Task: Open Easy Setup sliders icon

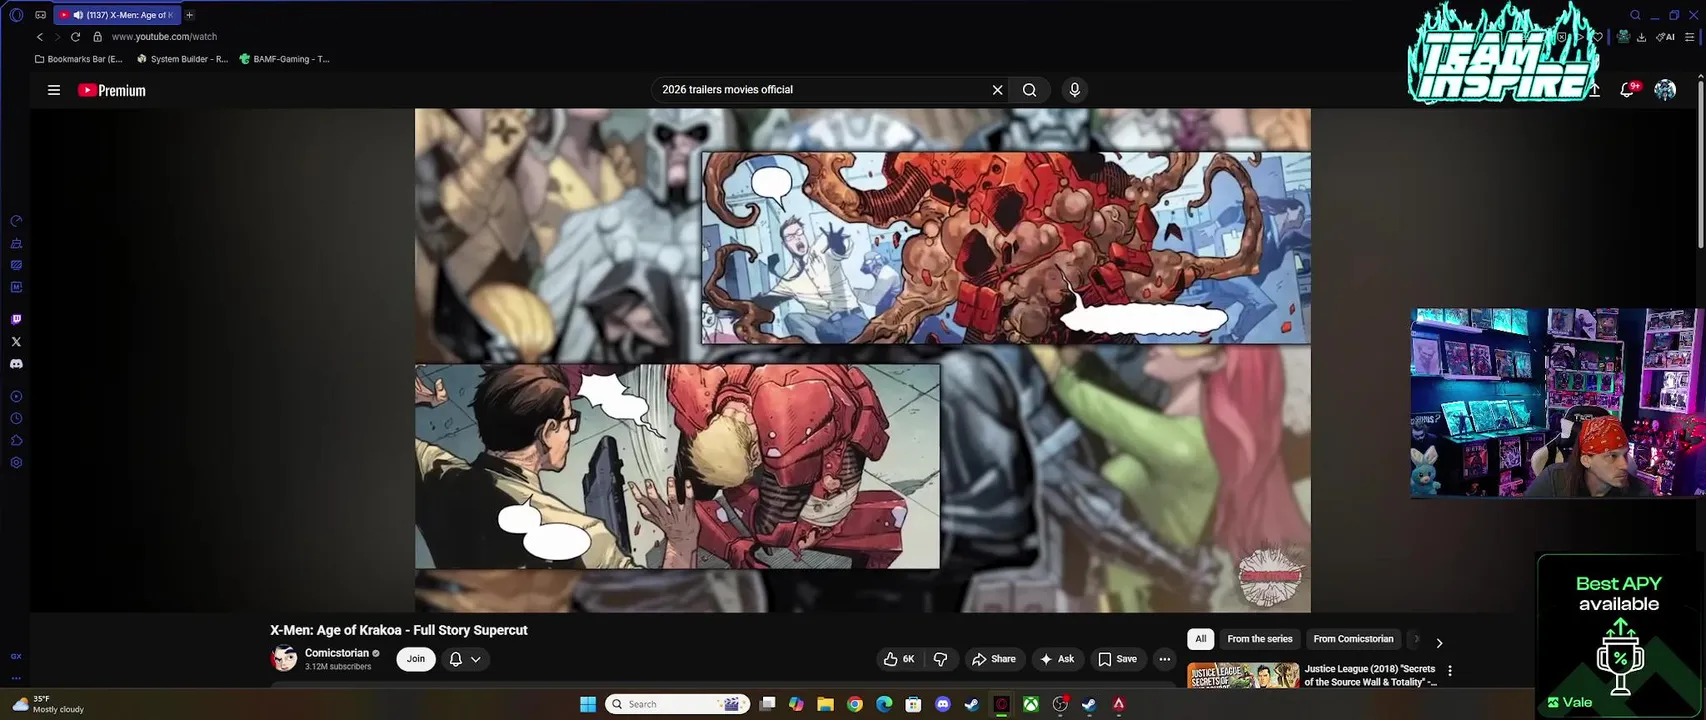Action: (x=1690, y=37)
